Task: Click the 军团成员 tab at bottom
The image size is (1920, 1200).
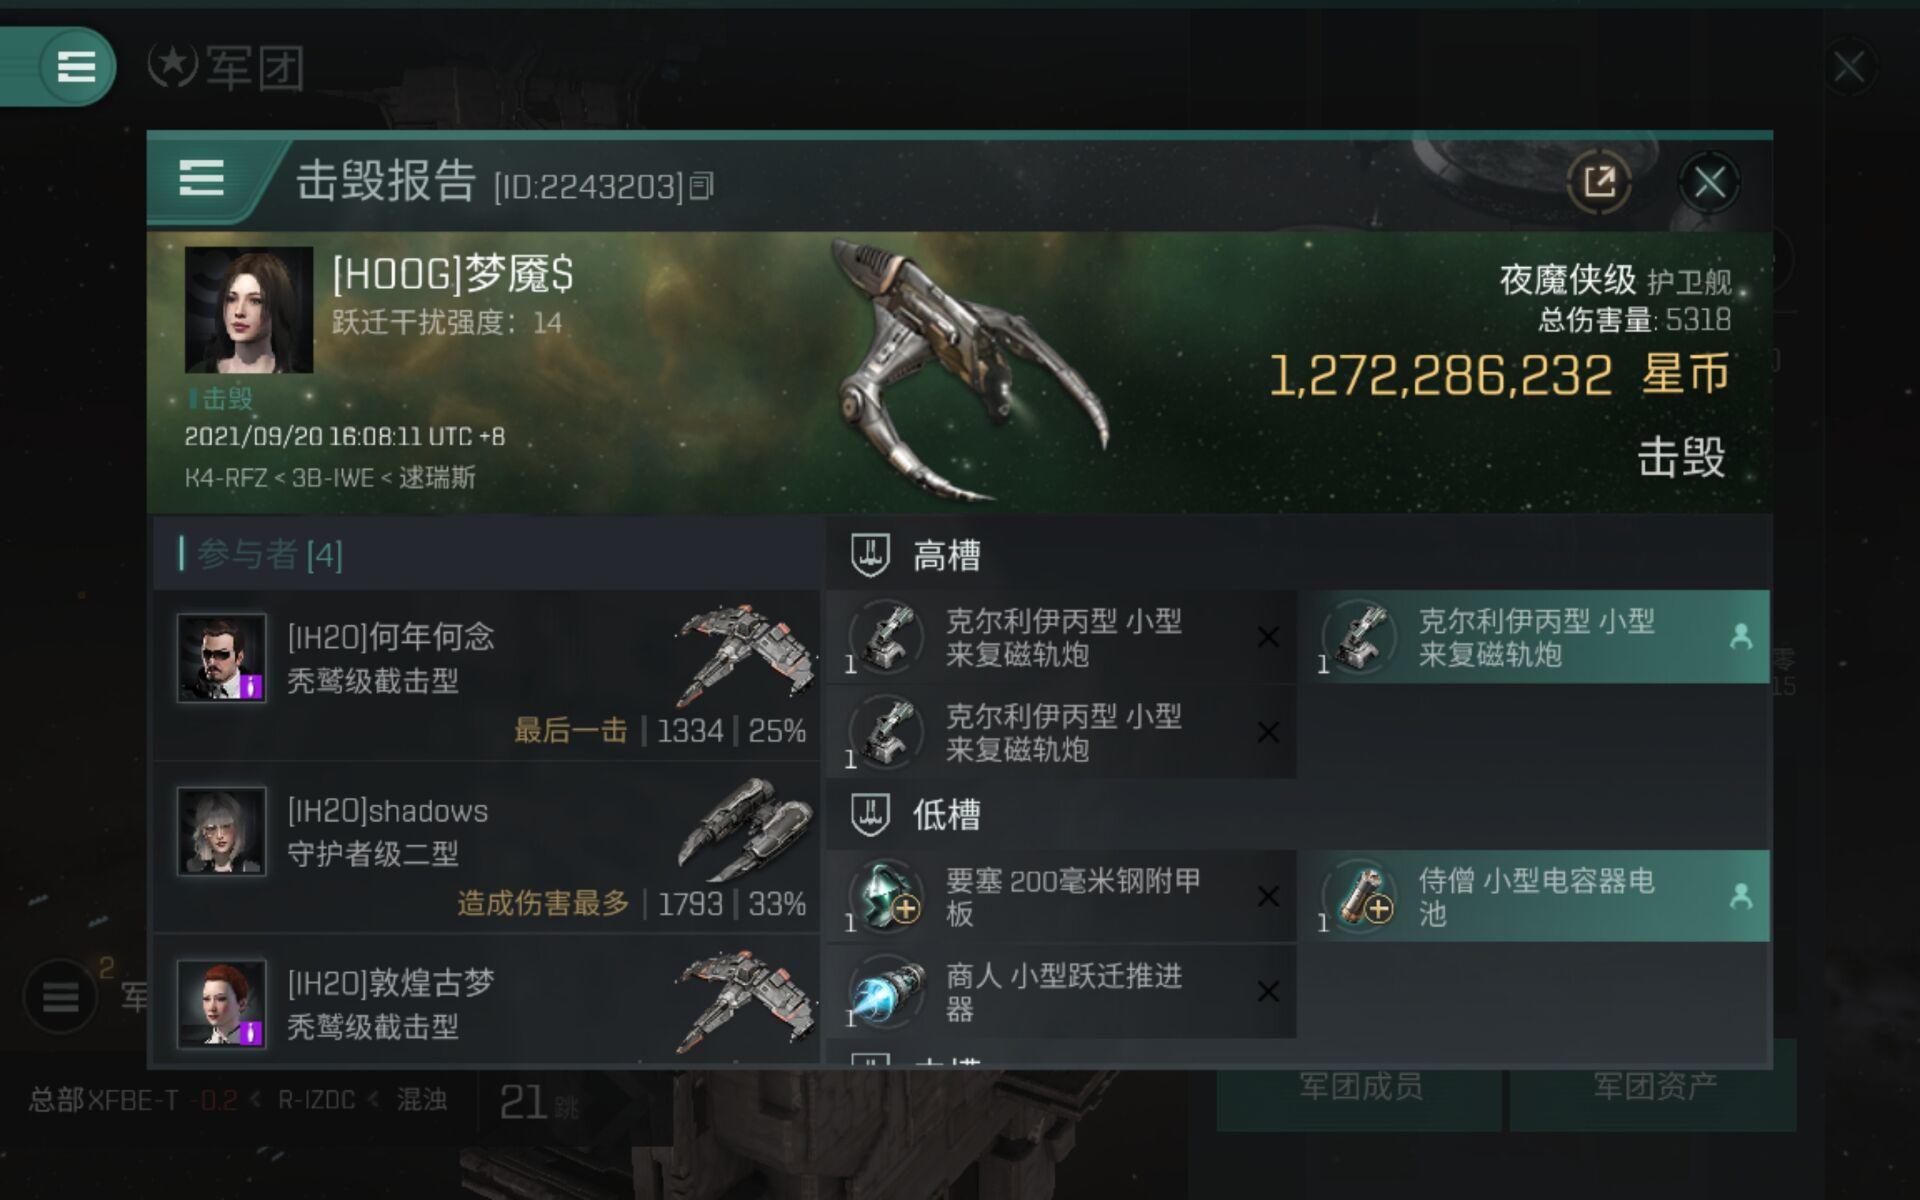Action: 1359,1087
